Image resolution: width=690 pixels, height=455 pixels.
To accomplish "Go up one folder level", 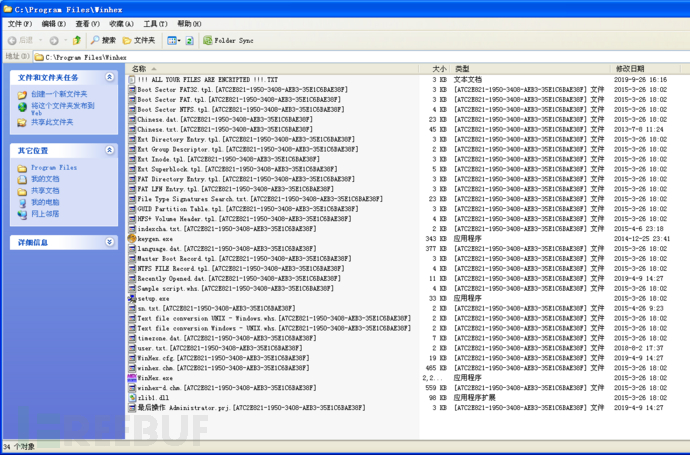I will [77, 40].
